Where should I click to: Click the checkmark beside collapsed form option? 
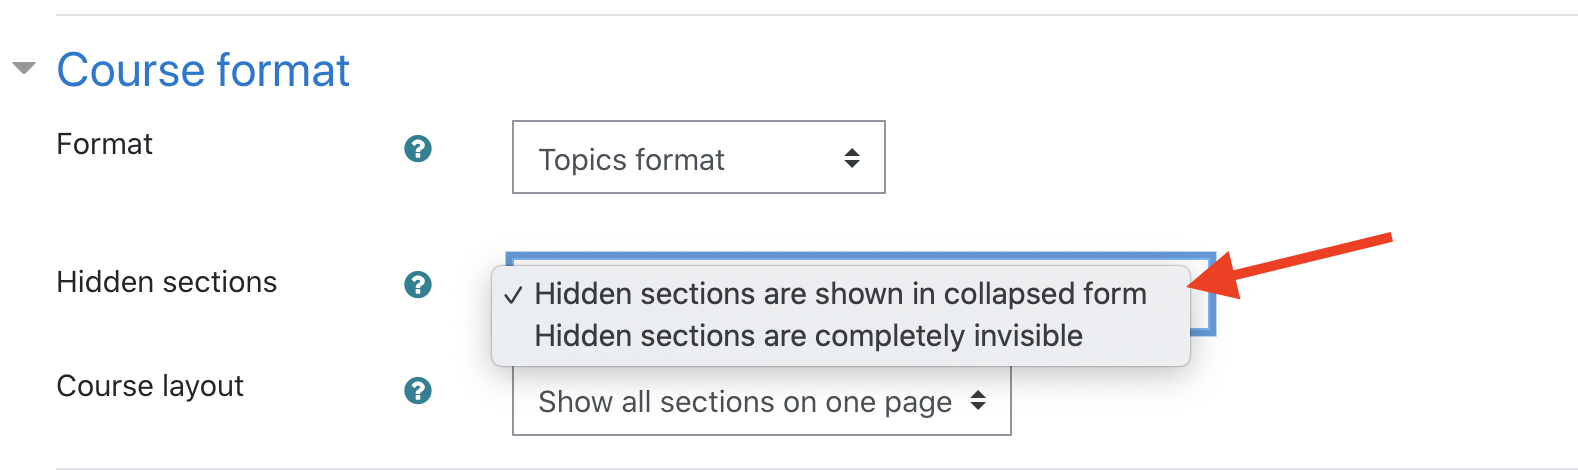point(513,296)
